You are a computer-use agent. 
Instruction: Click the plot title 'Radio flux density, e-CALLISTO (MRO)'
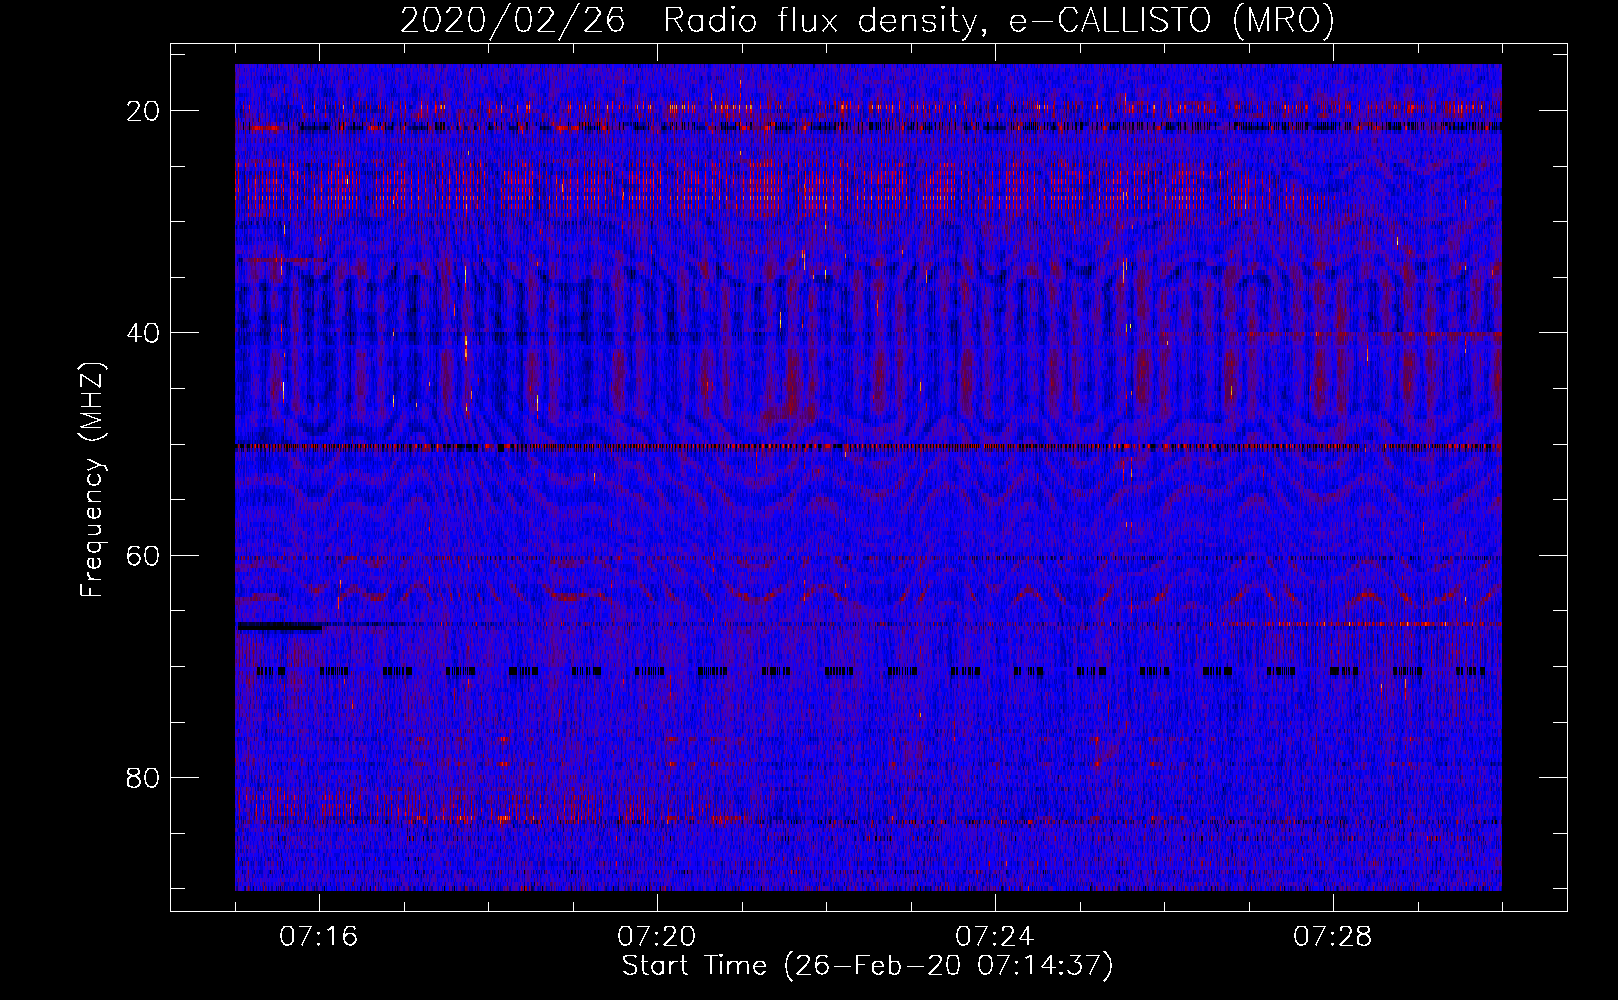(x=999, y=20)
